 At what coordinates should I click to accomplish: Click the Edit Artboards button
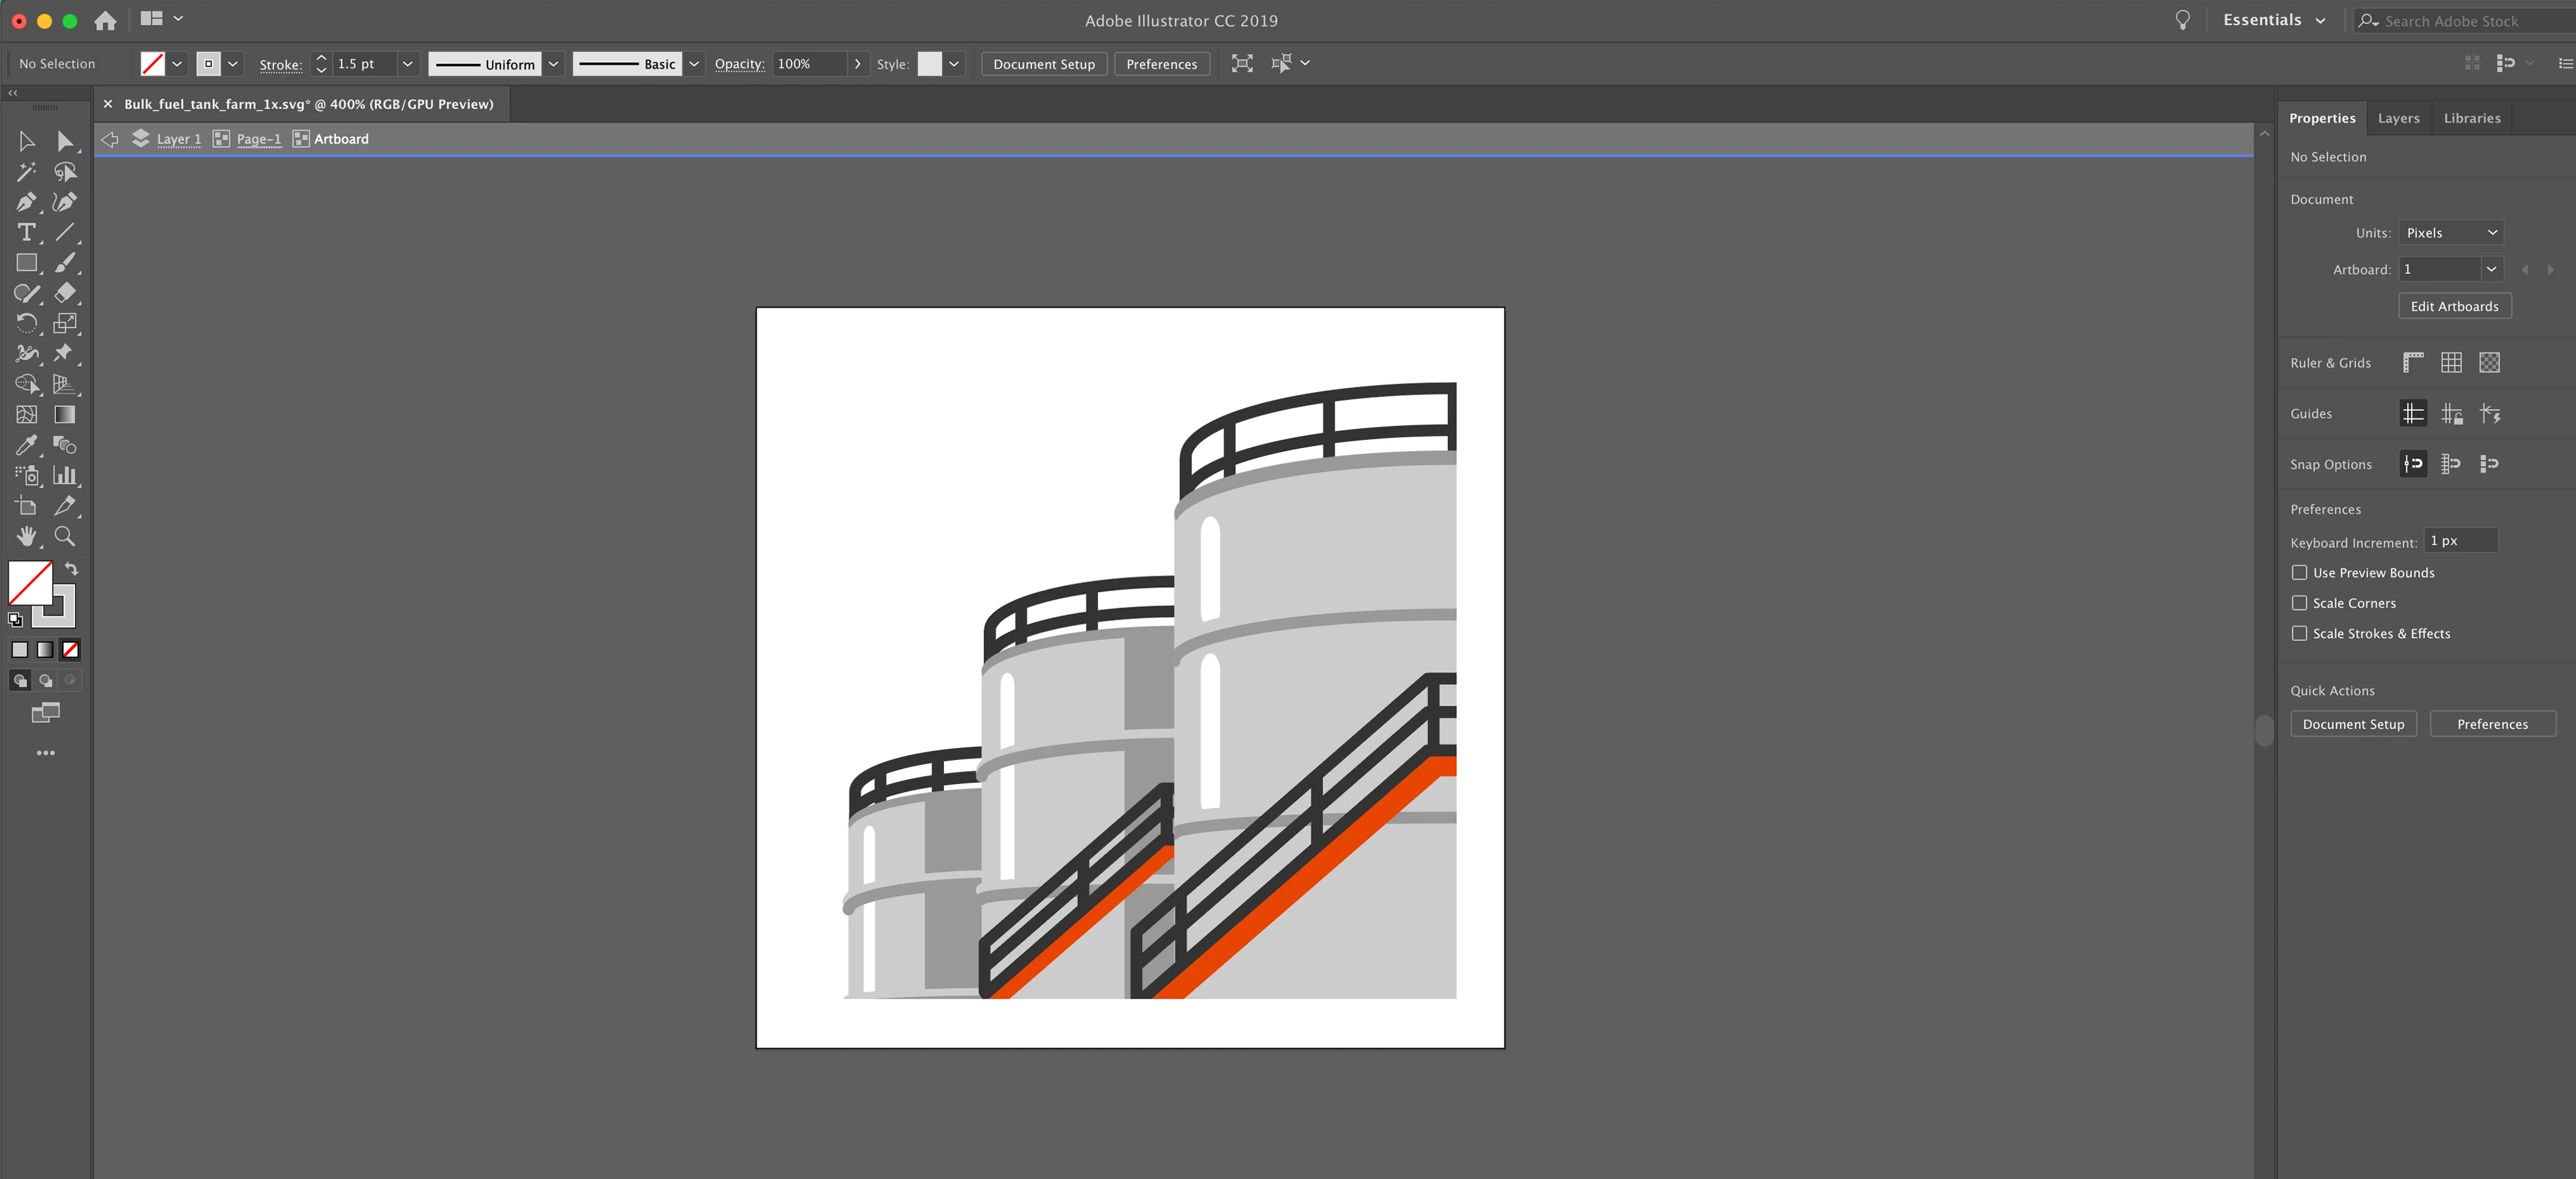(2454, 306)
